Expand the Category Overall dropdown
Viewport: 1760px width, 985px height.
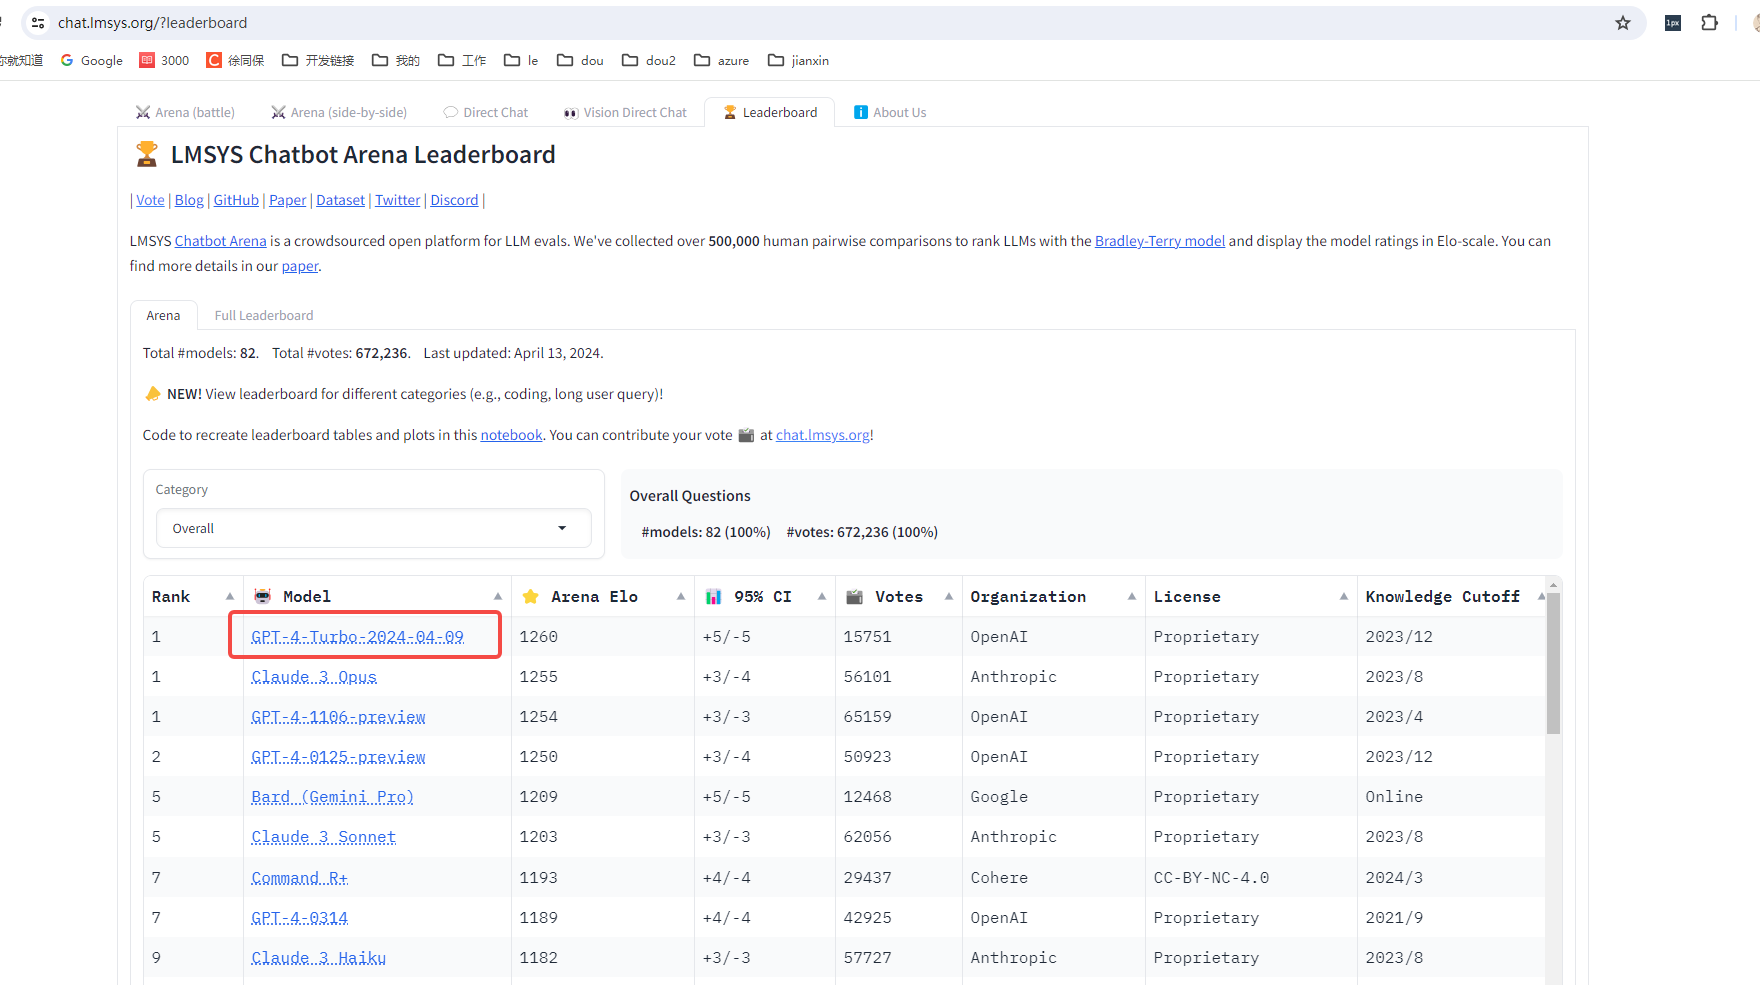374,528
